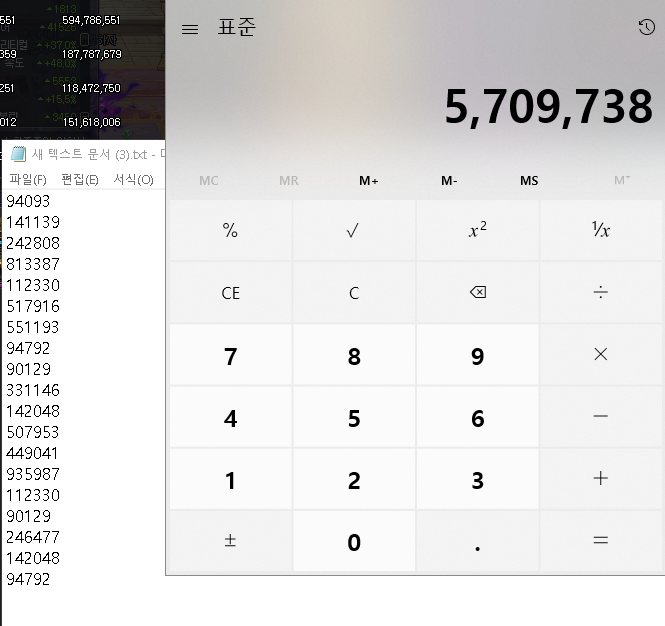Screen dimensions: 665x626
Task: Click the MC memory clear button
Action: point(209,181)
